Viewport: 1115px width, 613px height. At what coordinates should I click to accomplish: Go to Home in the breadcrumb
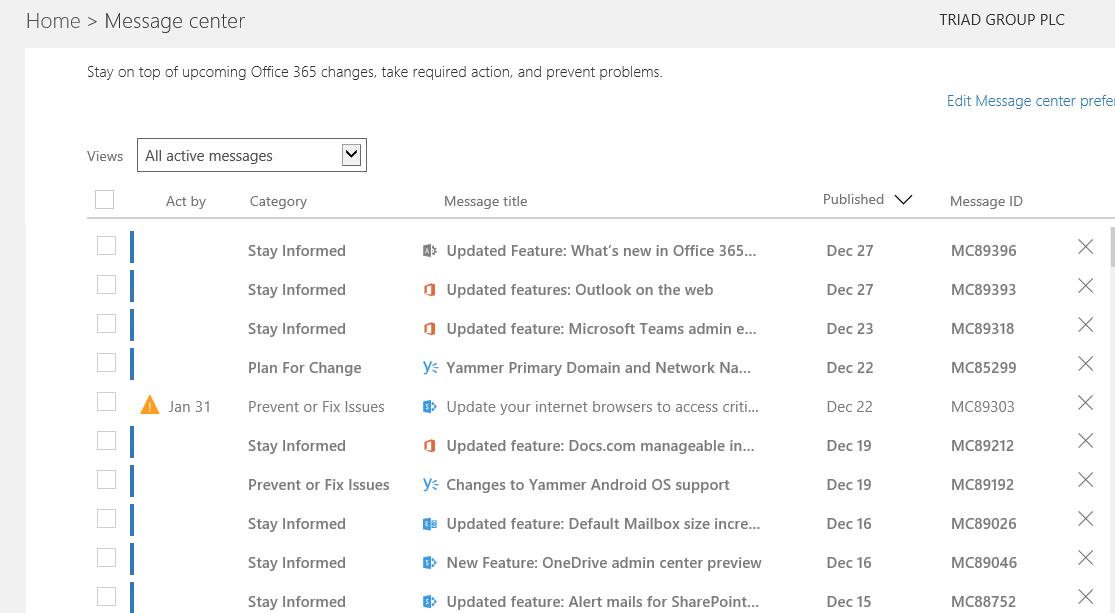pos(53,21)
